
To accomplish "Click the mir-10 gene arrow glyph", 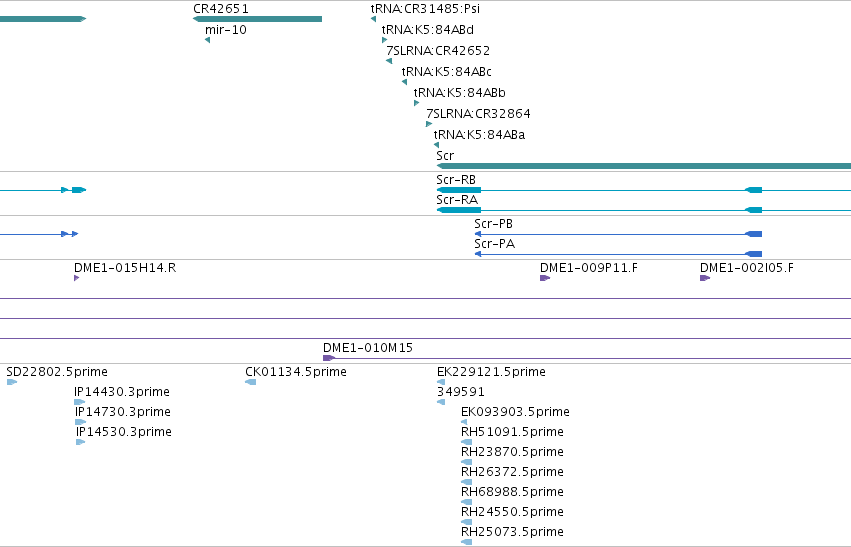I will pos(207,40).
